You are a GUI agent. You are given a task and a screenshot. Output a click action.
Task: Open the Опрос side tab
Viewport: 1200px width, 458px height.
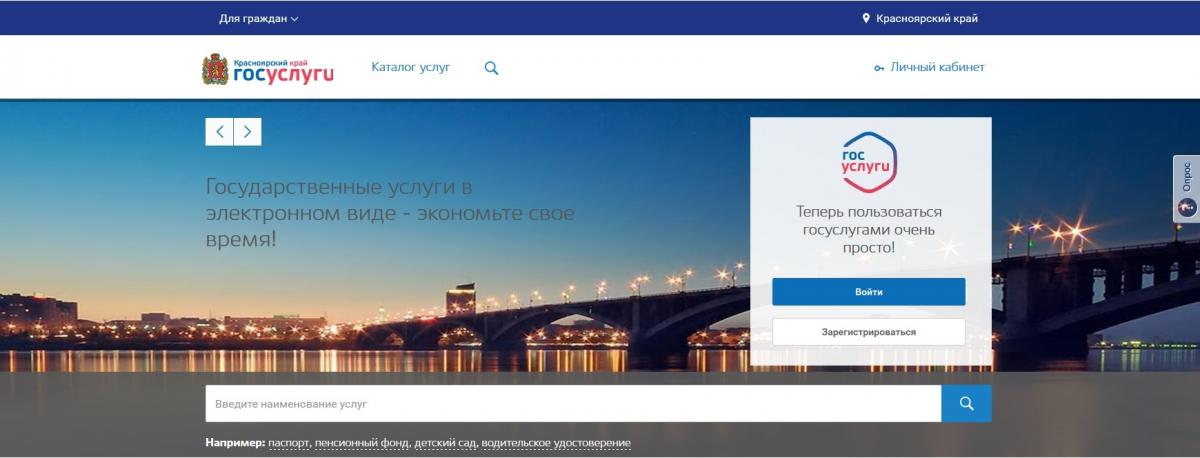coord(1186,188)
